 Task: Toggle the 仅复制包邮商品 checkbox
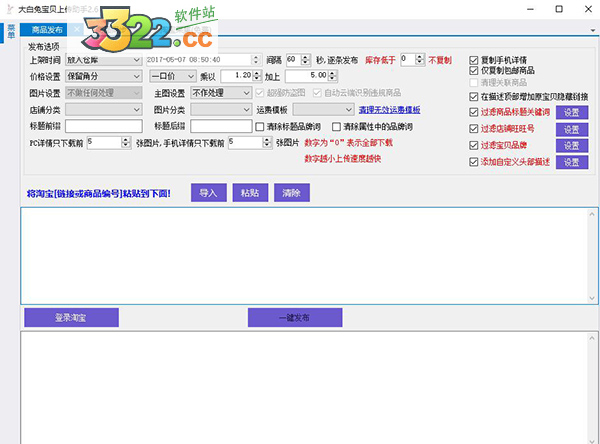(475, 71)
